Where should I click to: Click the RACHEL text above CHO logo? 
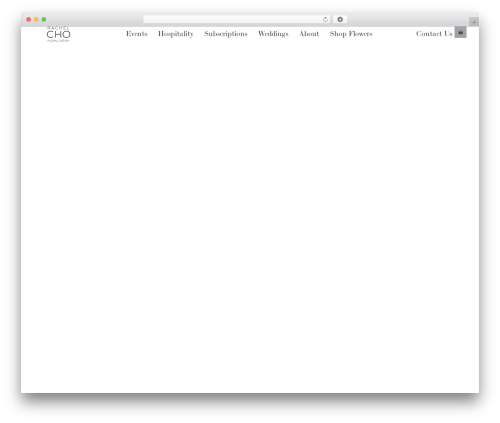point(58,28)
